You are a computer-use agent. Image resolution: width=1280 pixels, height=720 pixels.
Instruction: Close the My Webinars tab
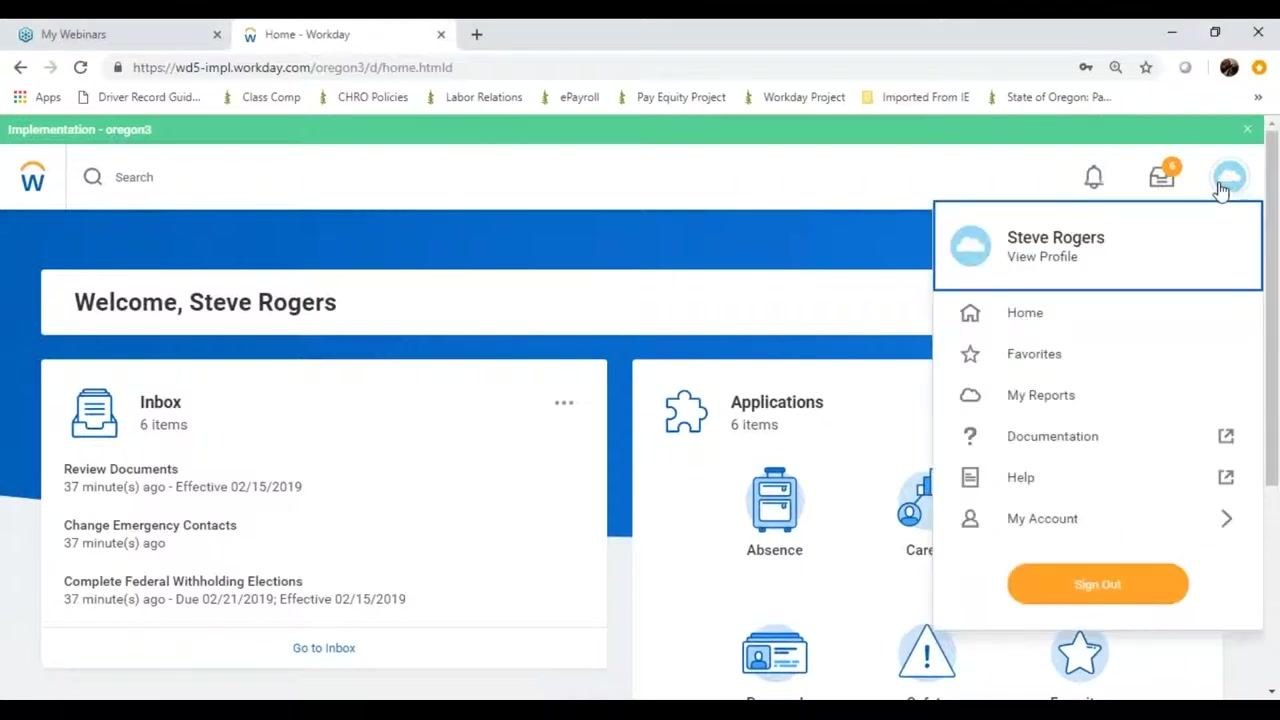click(x=217, y=34)
